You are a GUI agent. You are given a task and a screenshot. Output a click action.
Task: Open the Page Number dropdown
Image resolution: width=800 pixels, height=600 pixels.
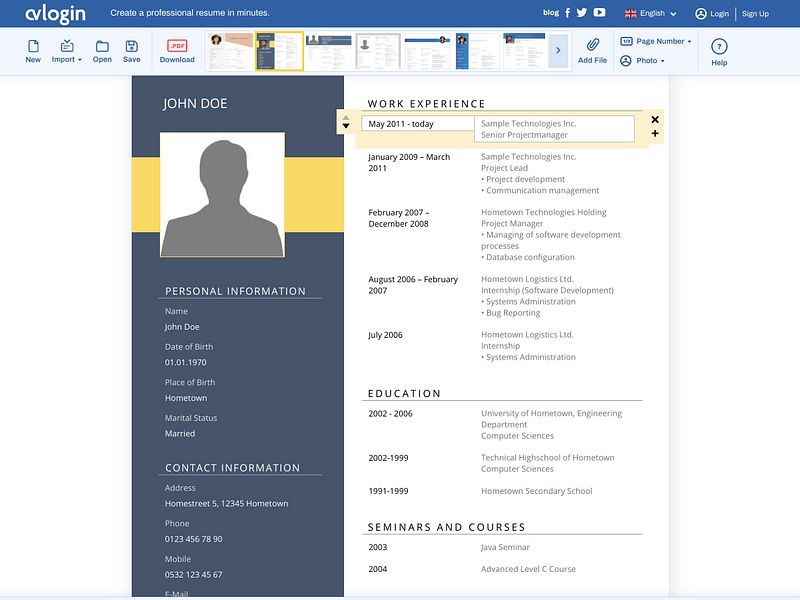coord(656,41)
